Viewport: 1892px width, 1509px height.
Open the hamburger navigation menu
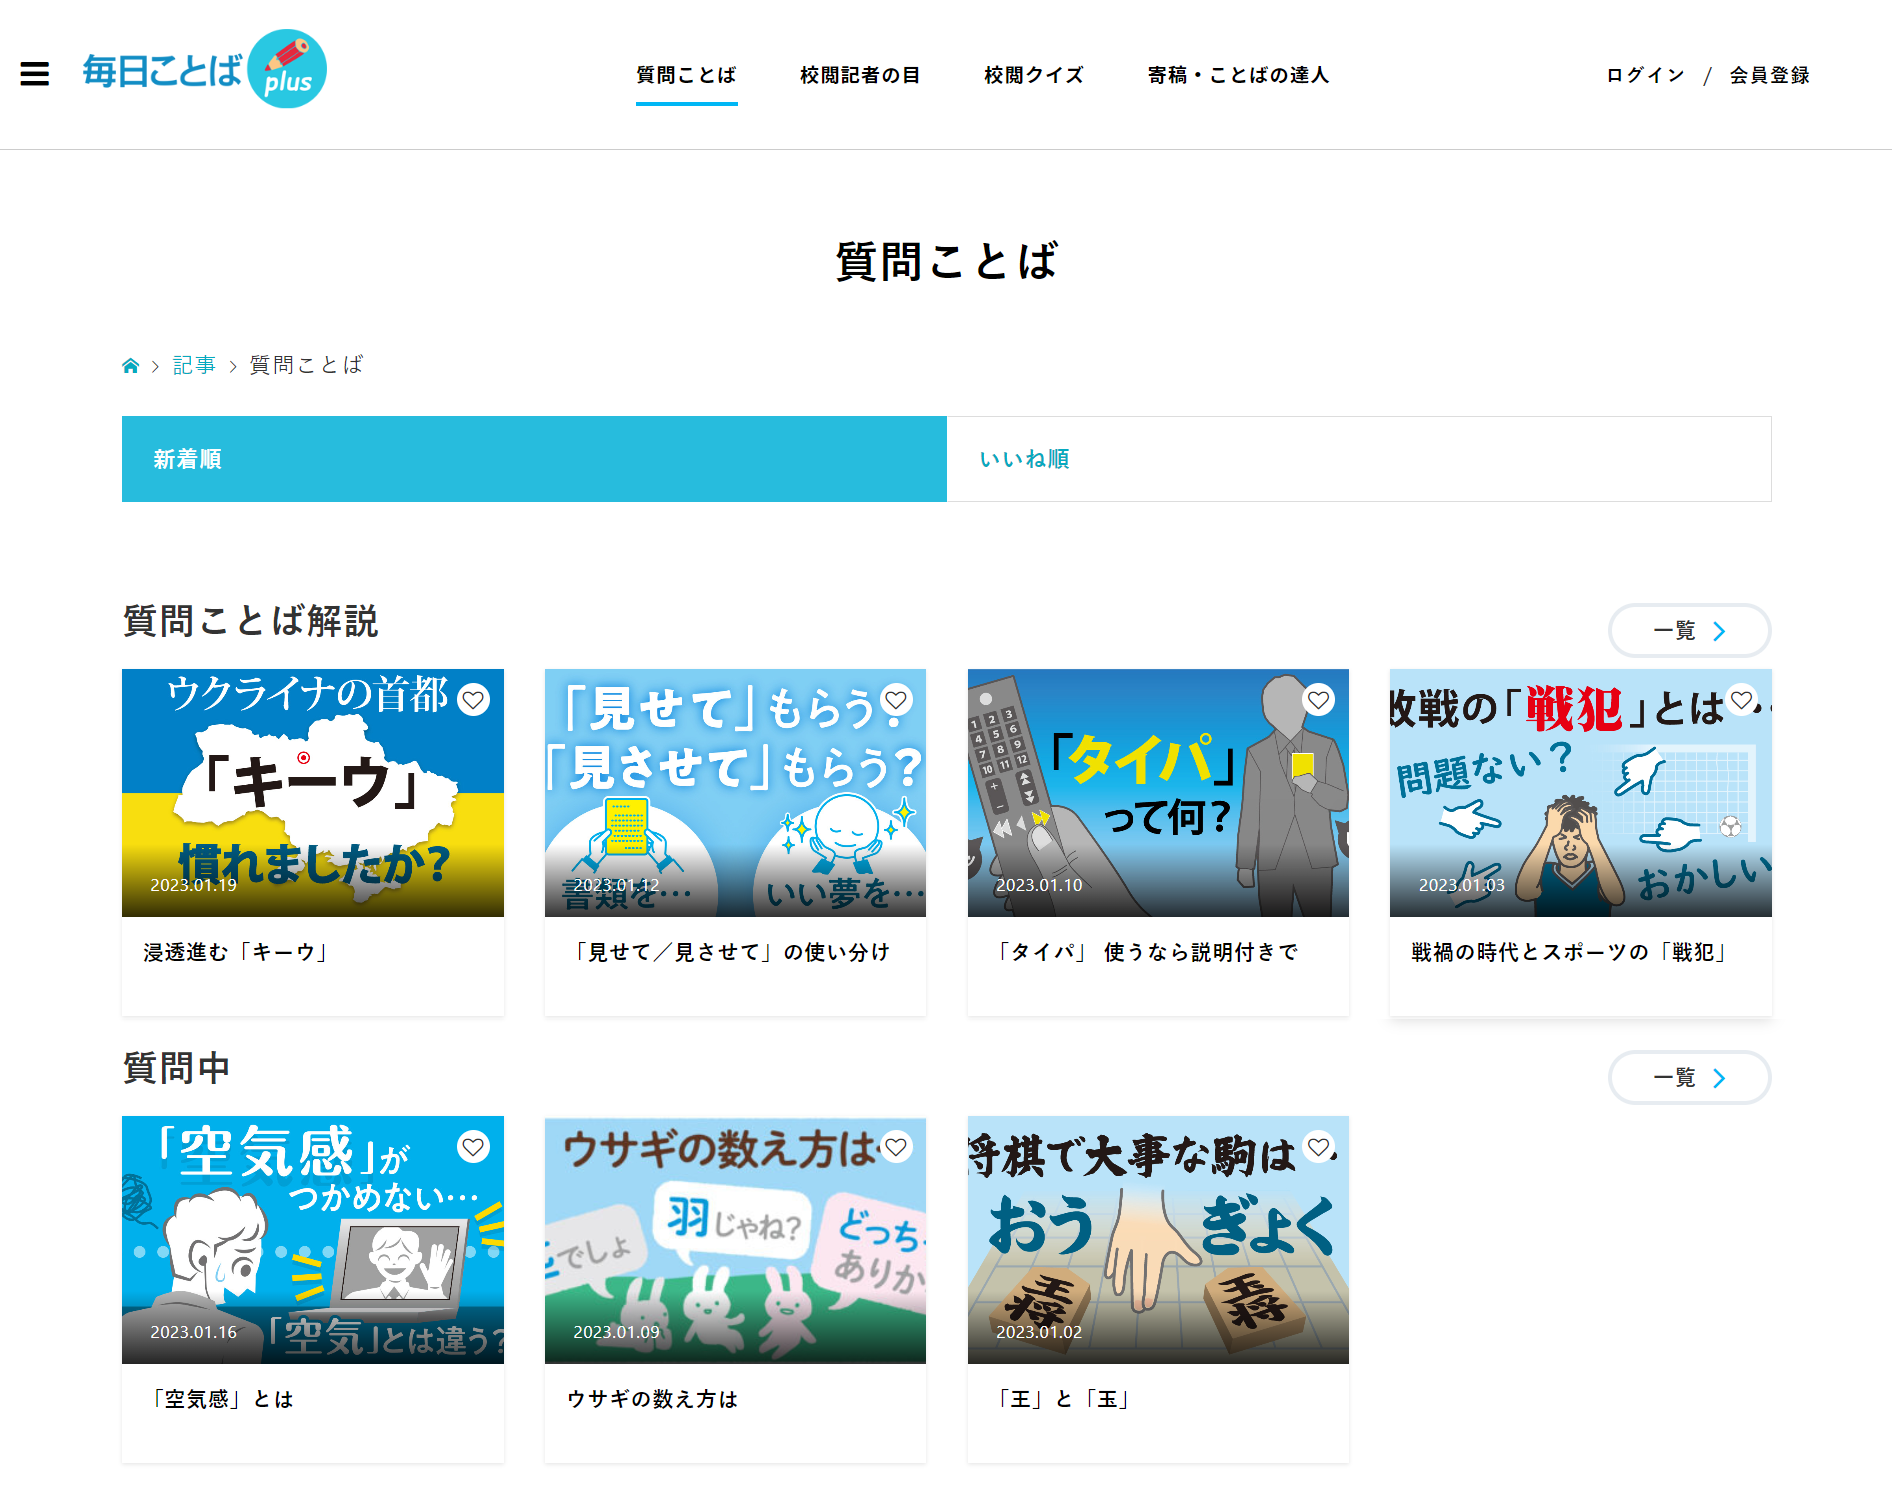(34, 75)
